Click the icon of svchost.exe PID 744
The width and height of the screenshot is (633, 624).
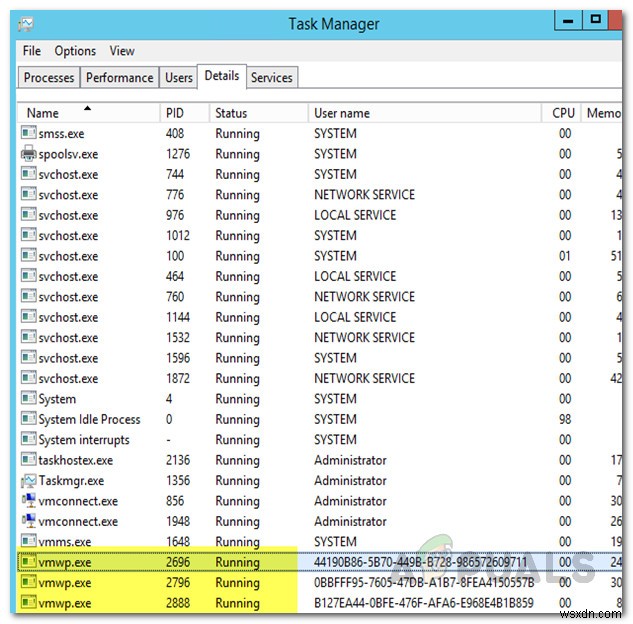(28, 173)
